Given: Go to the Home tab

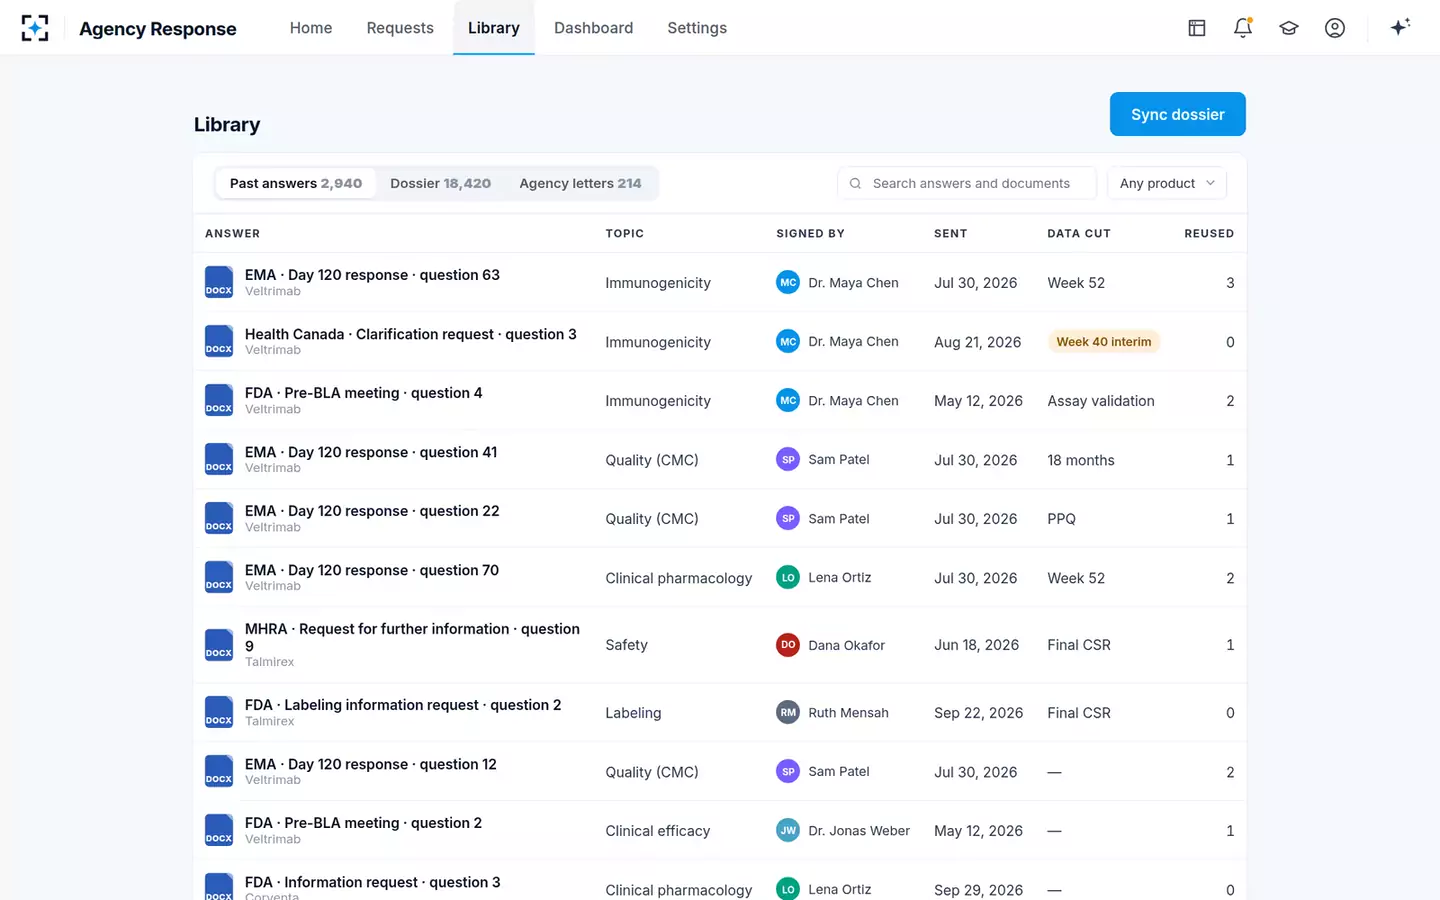Looking at the screenshot, I should tap(311, 28).
